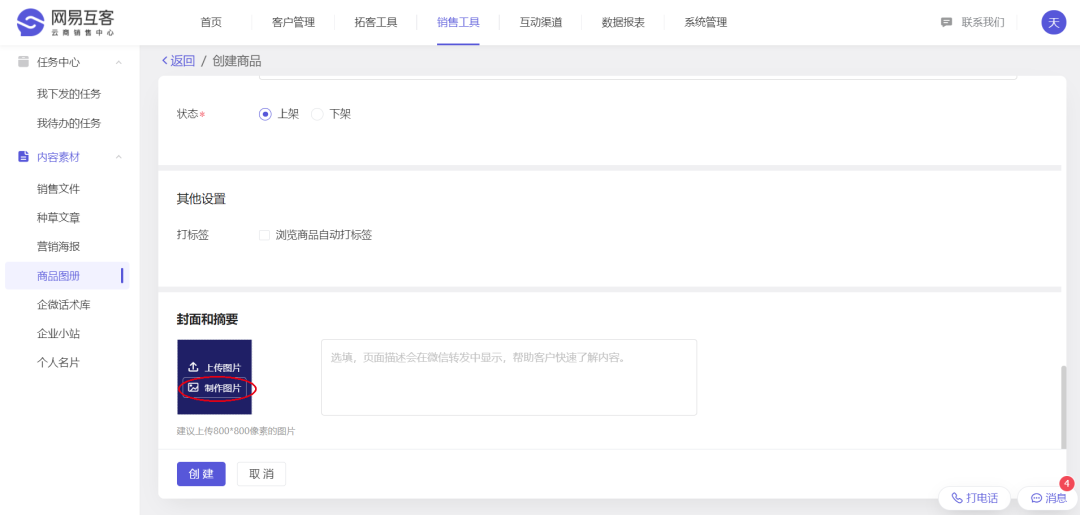Enable 浏览商品自动打标签 checkbox
The height and width of the screenshot is (515, 1080).
pyautogui.click(x=264, y=235)
